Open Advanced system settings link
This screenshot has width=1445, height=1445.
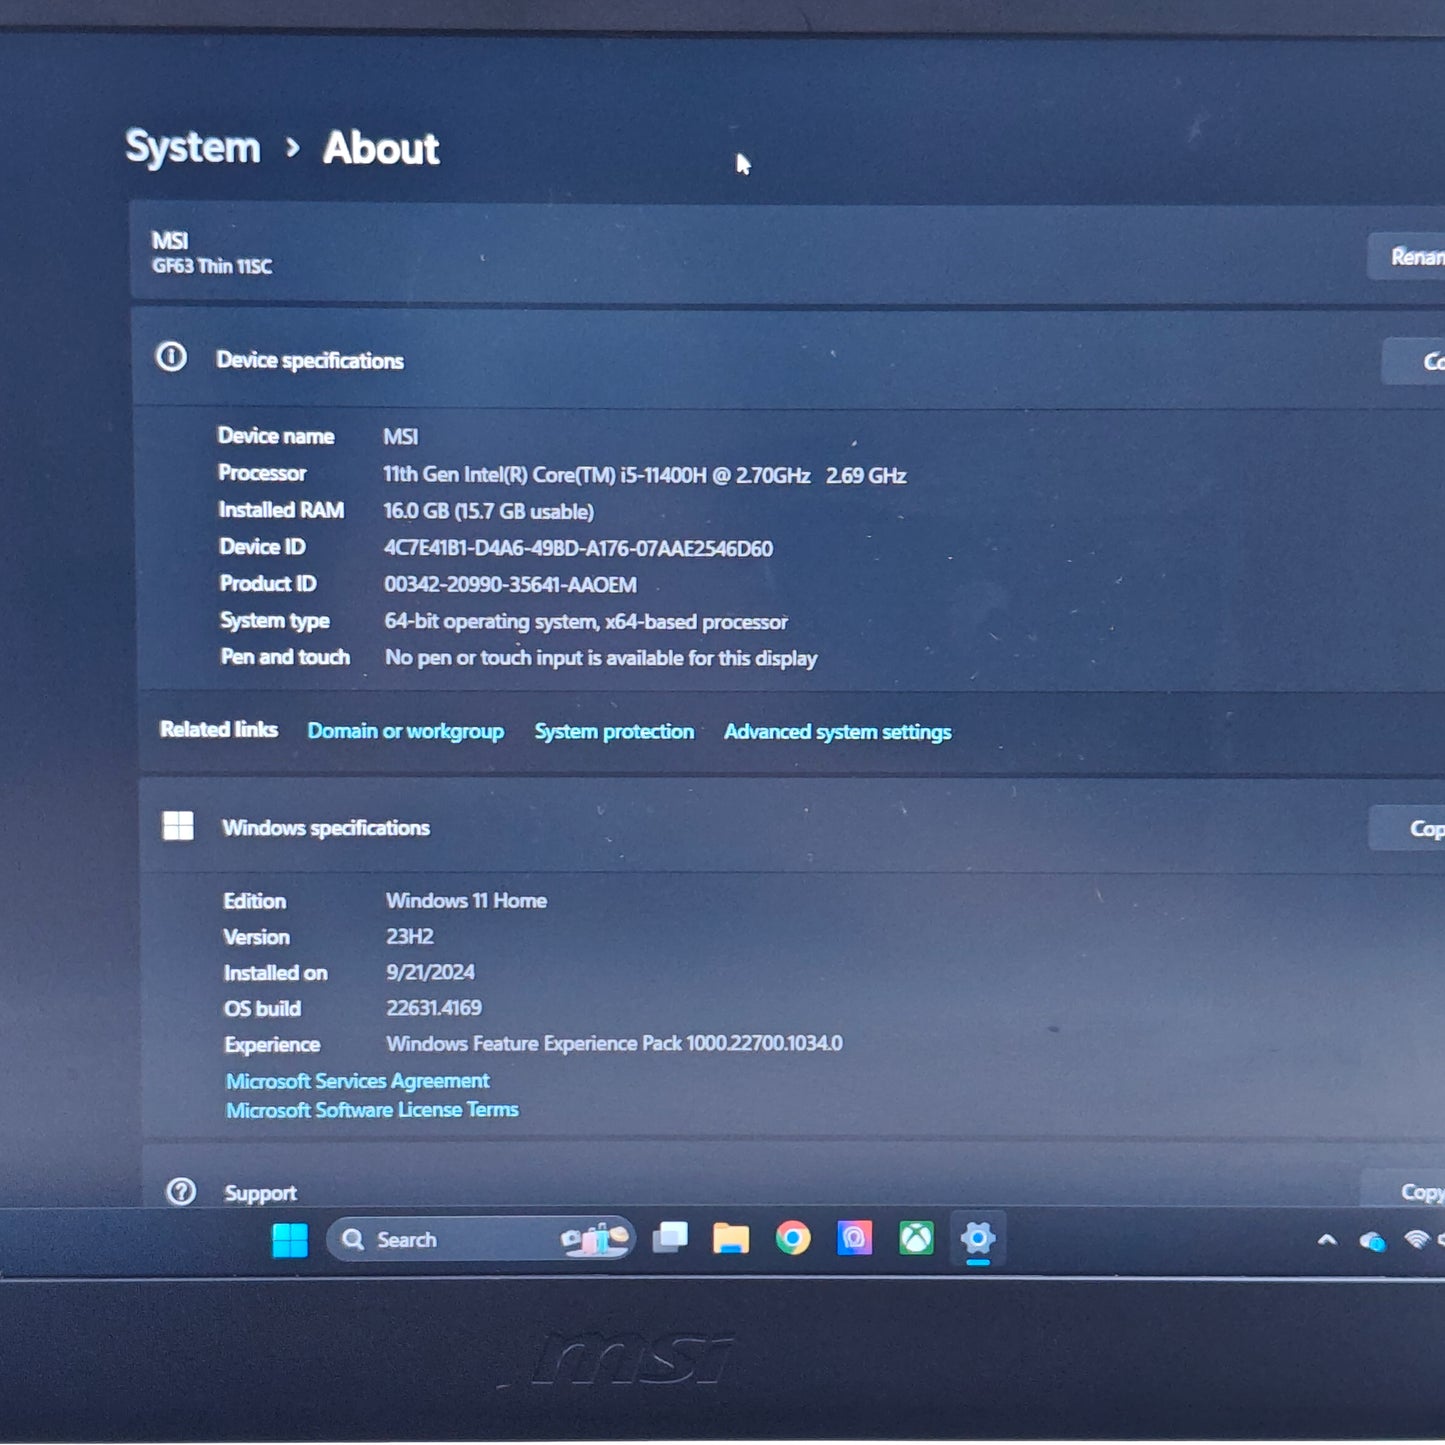coord(838,732)
